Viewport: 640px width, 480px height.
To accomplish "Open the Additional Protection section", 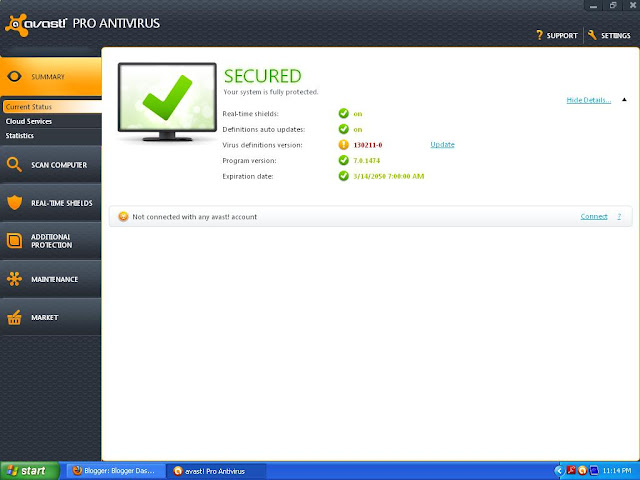I will tap(51, 240).
